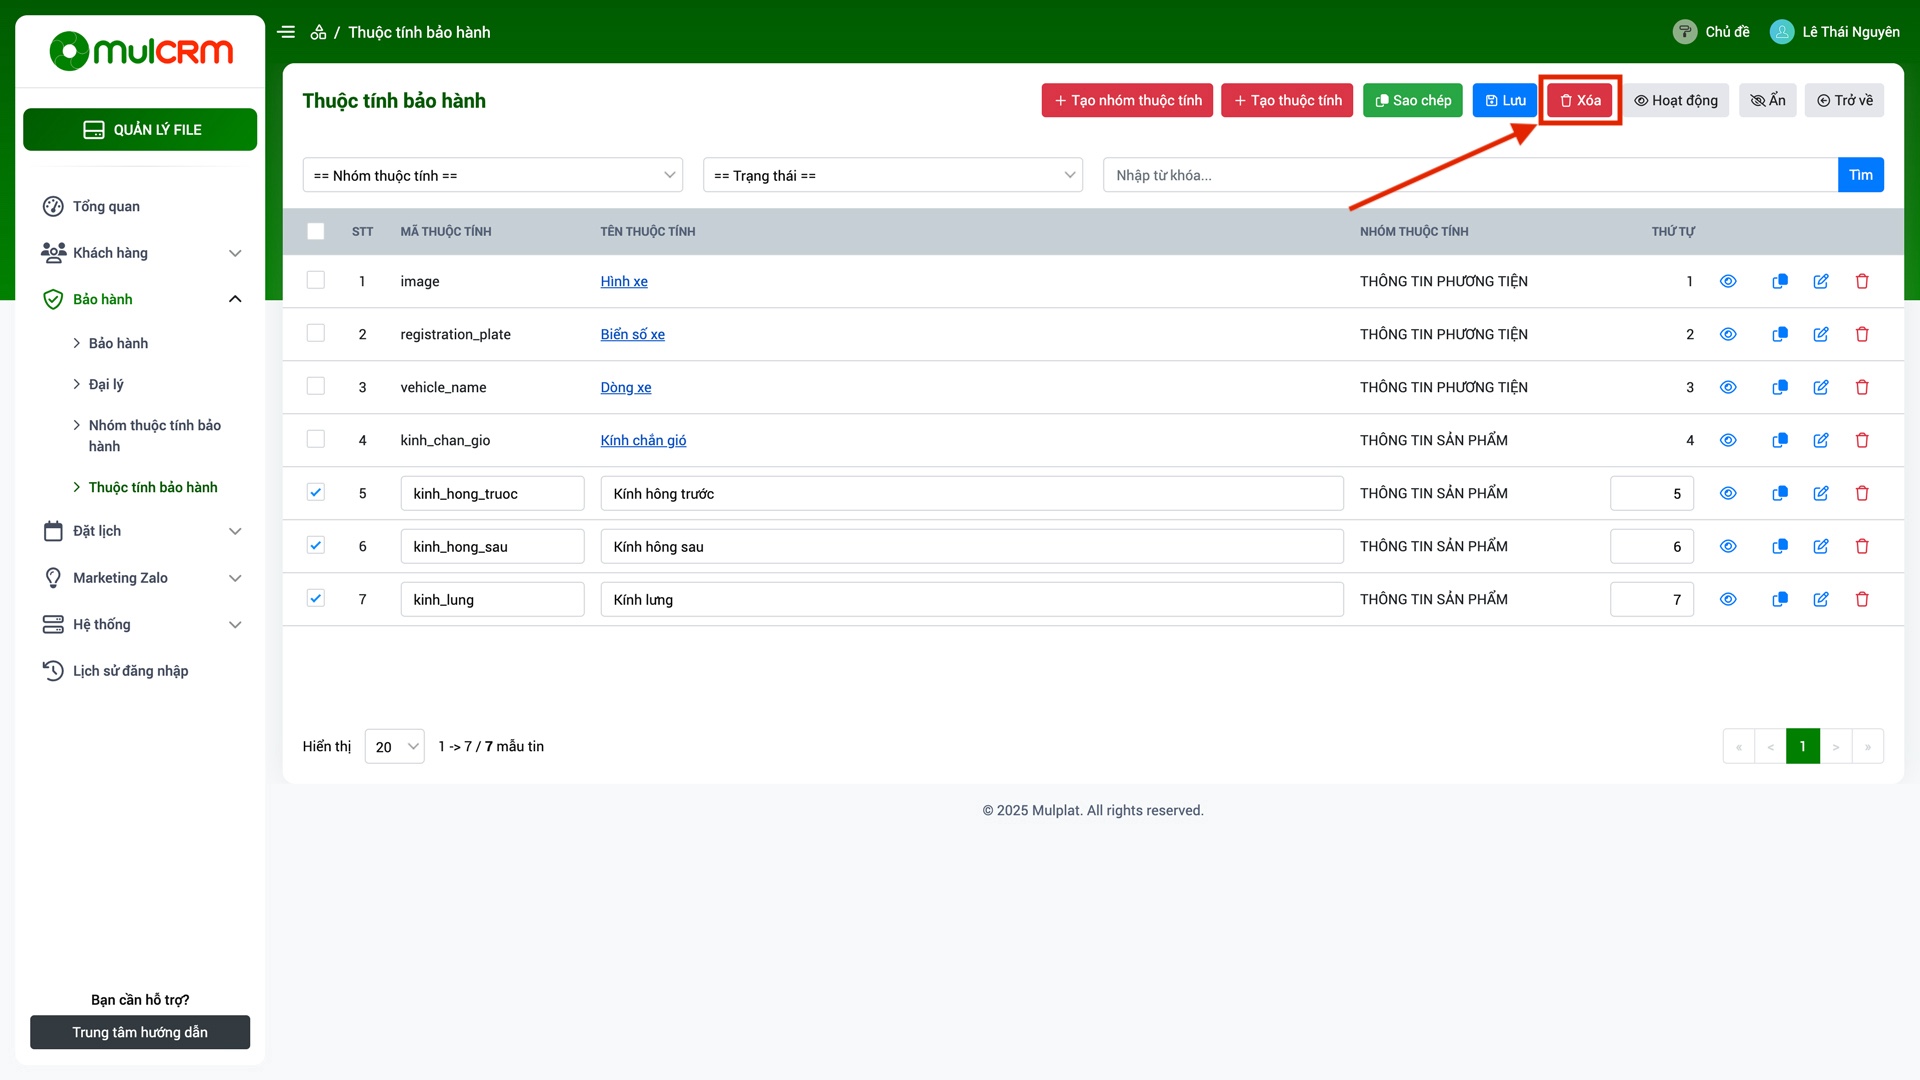
Task: Click the Nhập từ khóa search field
Action: [x=1468, y=175]
